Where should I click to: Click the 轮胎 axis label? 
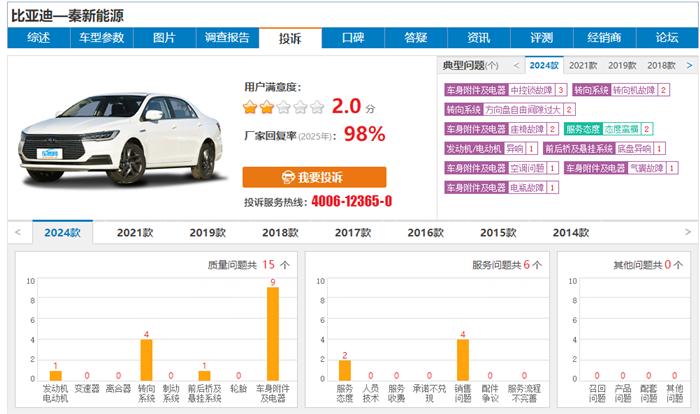(x=238, y=389)
